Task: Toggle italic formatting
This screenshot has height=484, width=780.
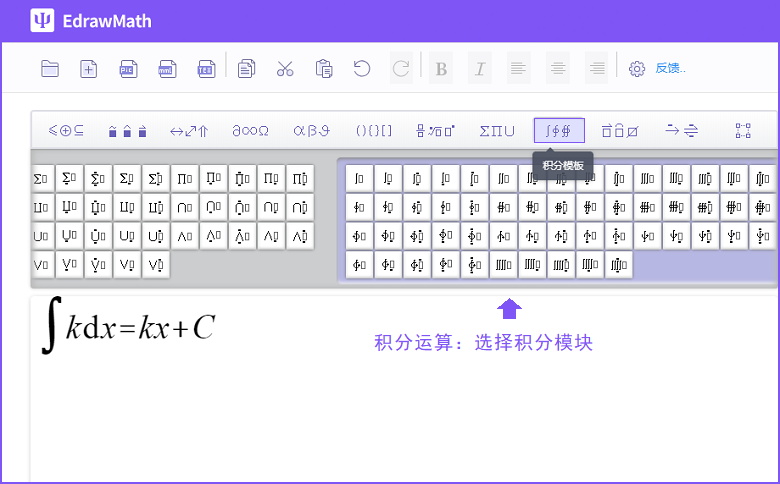Action: coord(480,68)
